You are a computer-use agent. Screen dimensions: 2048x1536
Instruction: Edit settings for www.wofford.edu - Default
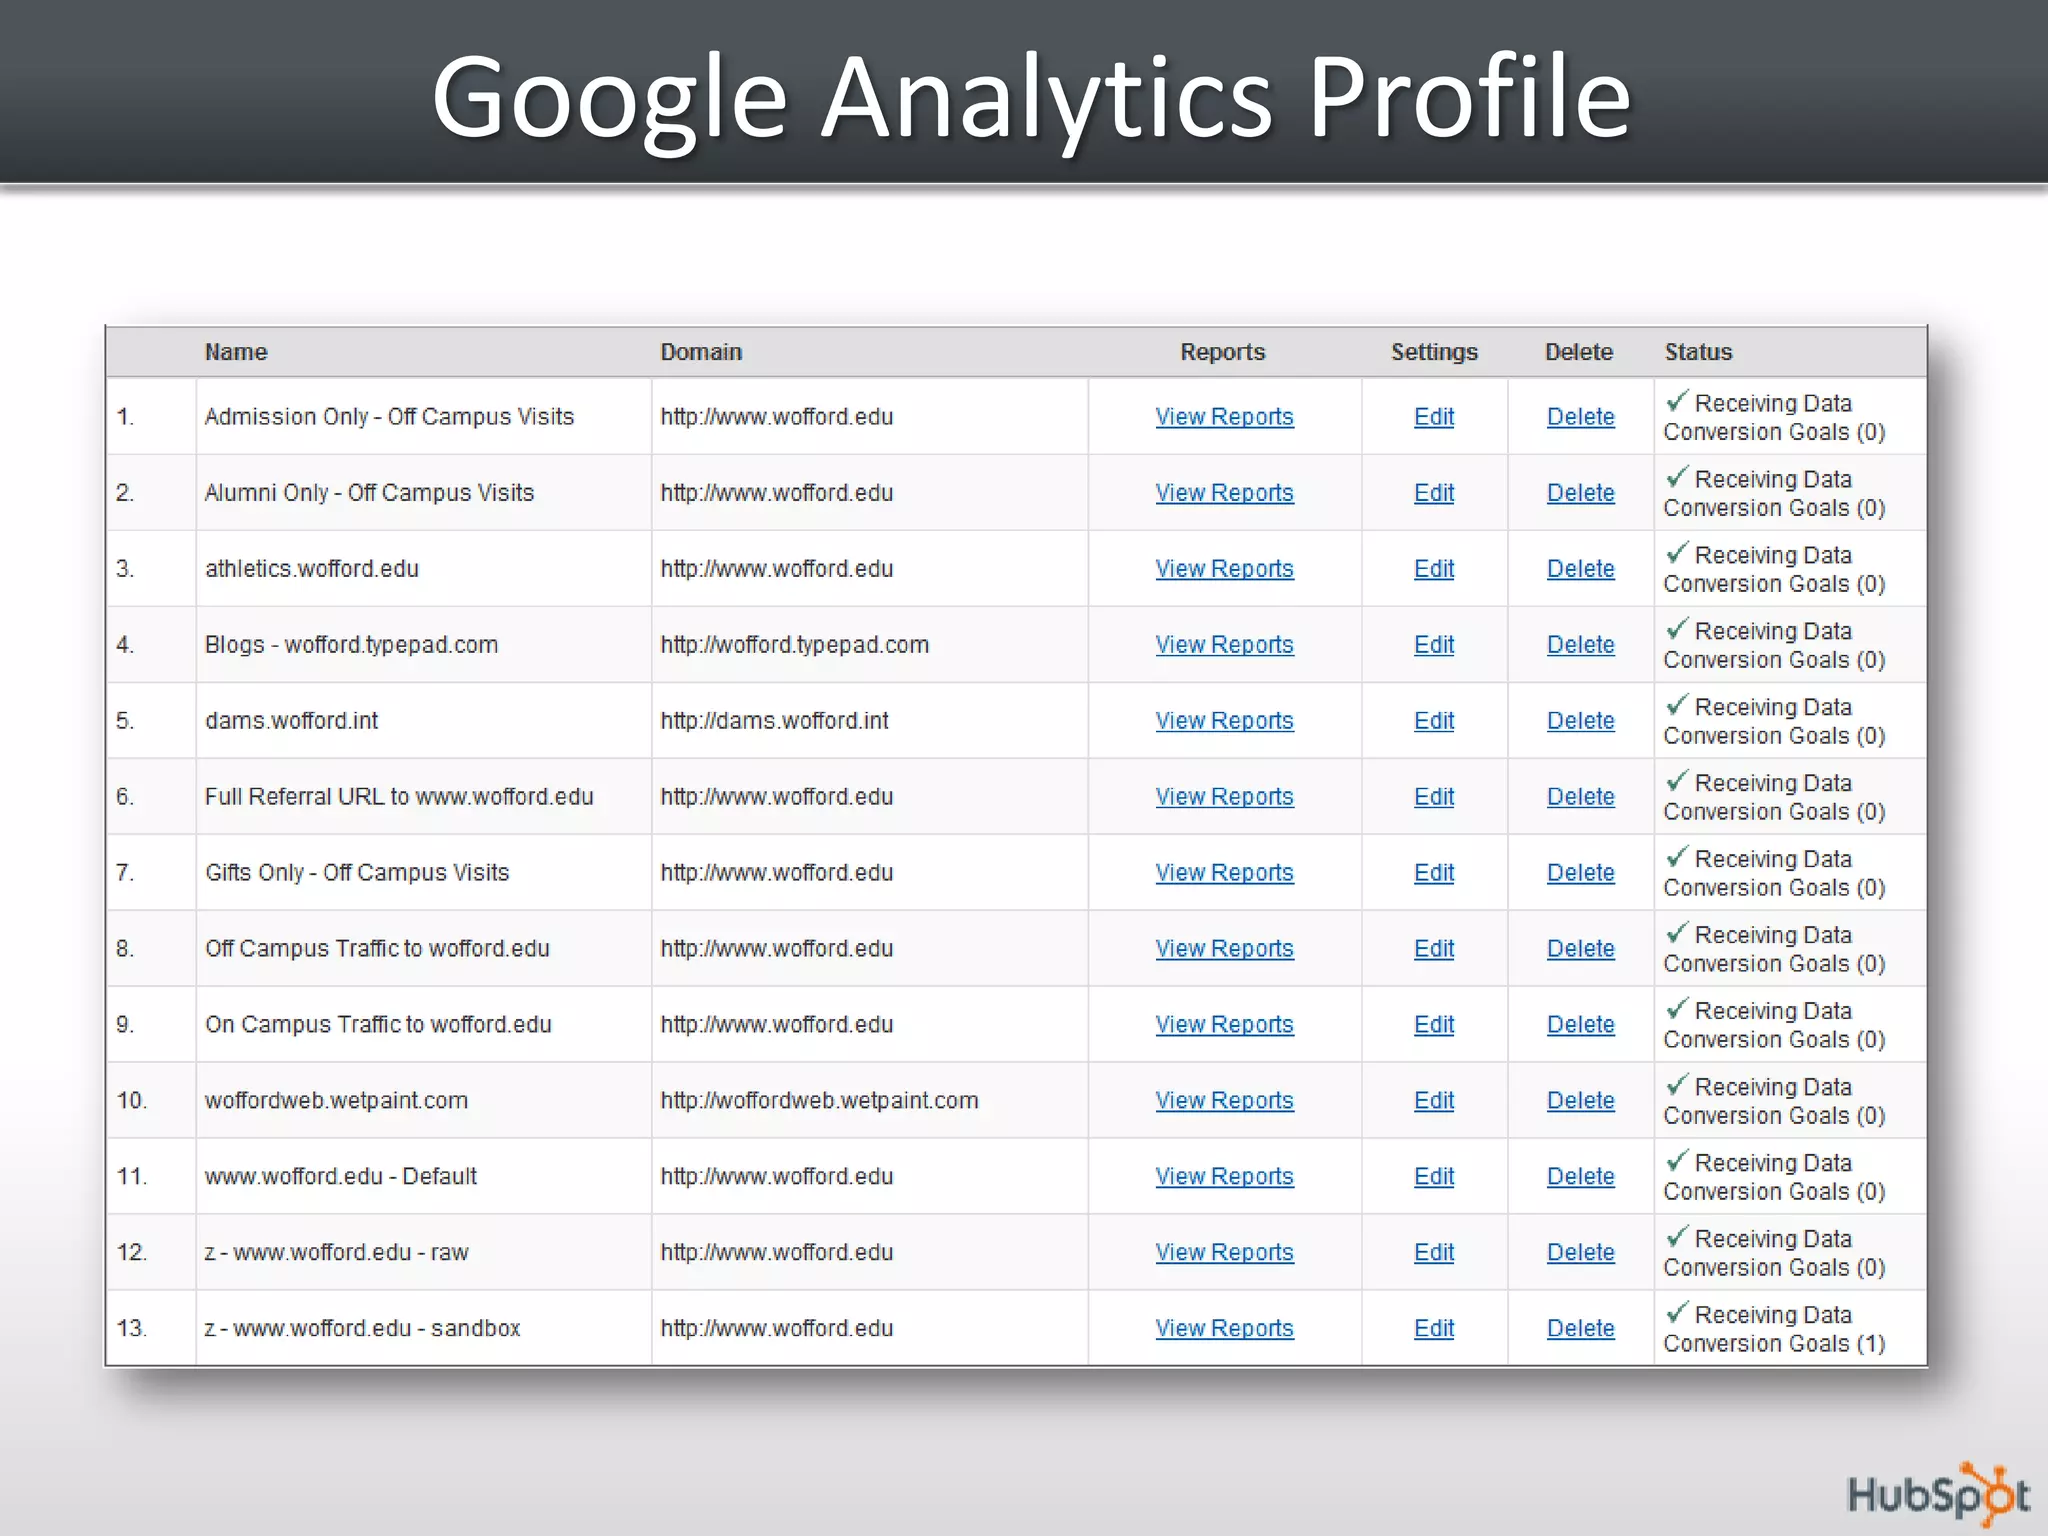tap(1433, 1177)
